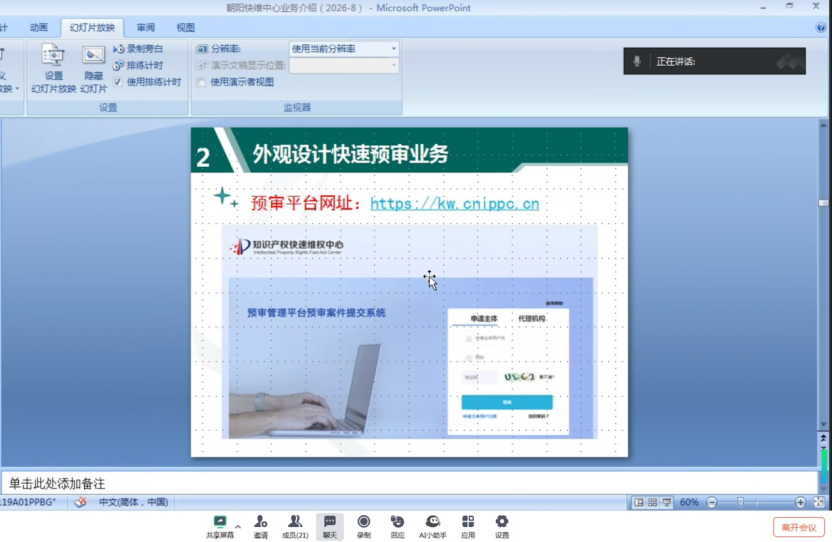The height and width of the screenshot is (542, 832).
Task: Click the login screenshot image on slide
Action: pos(410,332)
